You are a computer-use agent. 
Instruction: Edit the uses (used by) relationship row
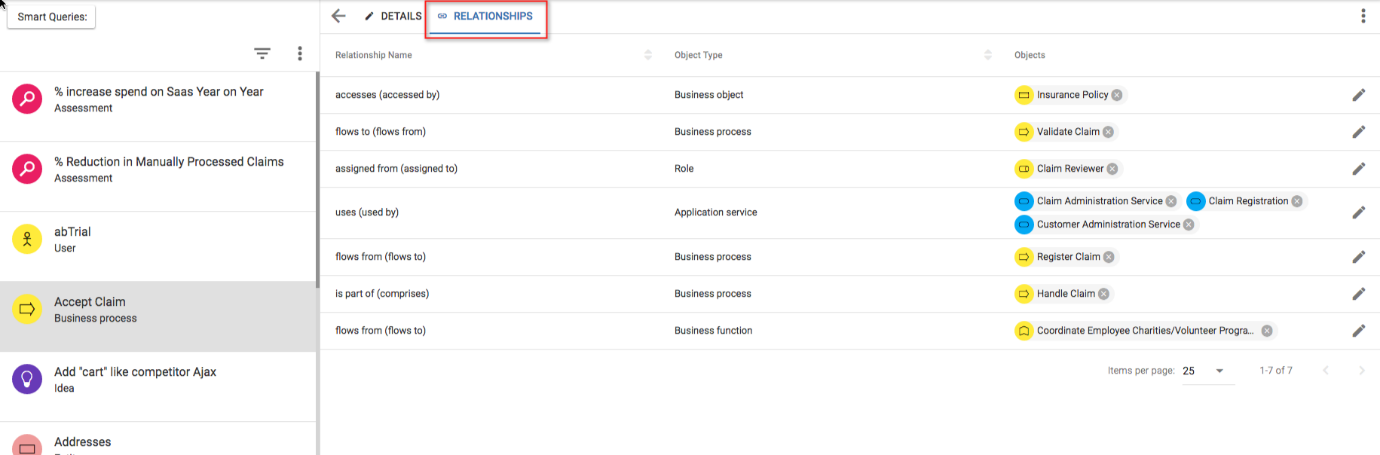[x=1358, y=213]
